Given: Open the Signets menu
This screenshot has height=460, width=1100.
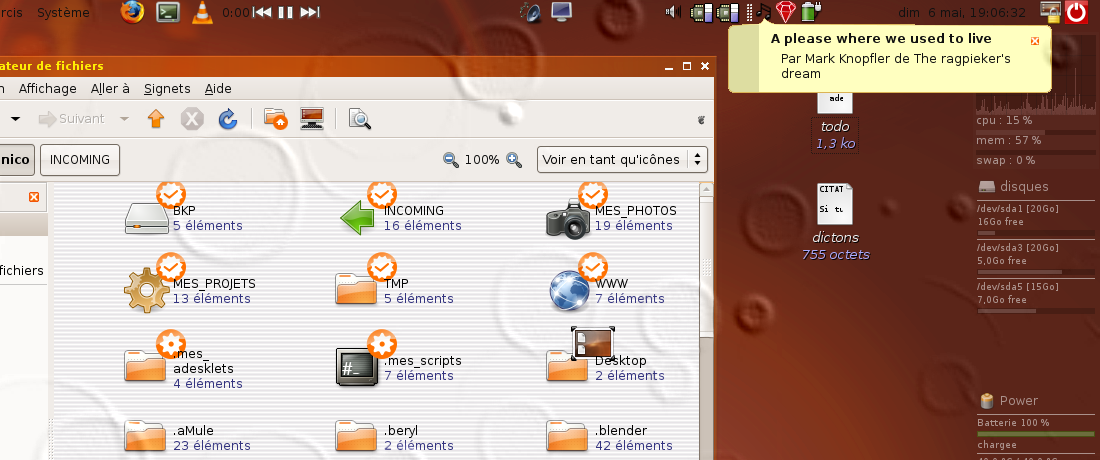Looking at the screenshot, I should click(x=167, y=88).
